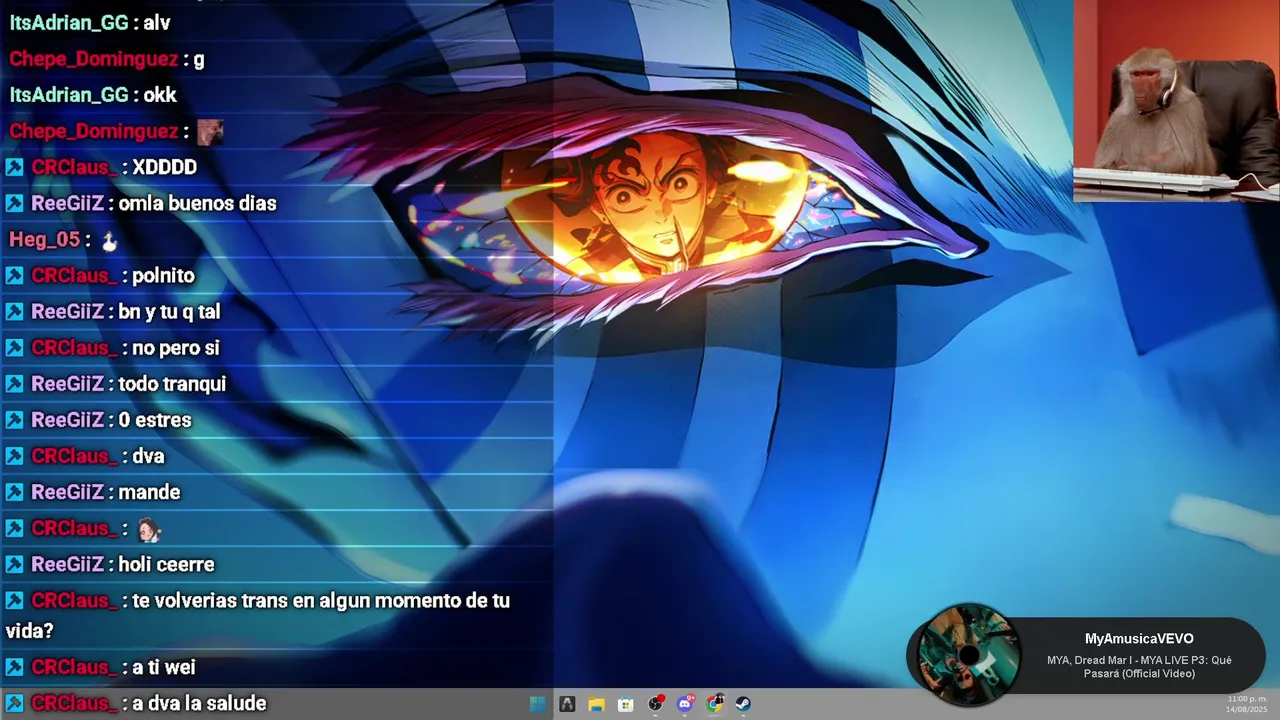Image resolution: width=1280 pixels, height=720 pixels.
Task: Click the badge beside 'bn y tu q tal'
Action: point(14,311)
